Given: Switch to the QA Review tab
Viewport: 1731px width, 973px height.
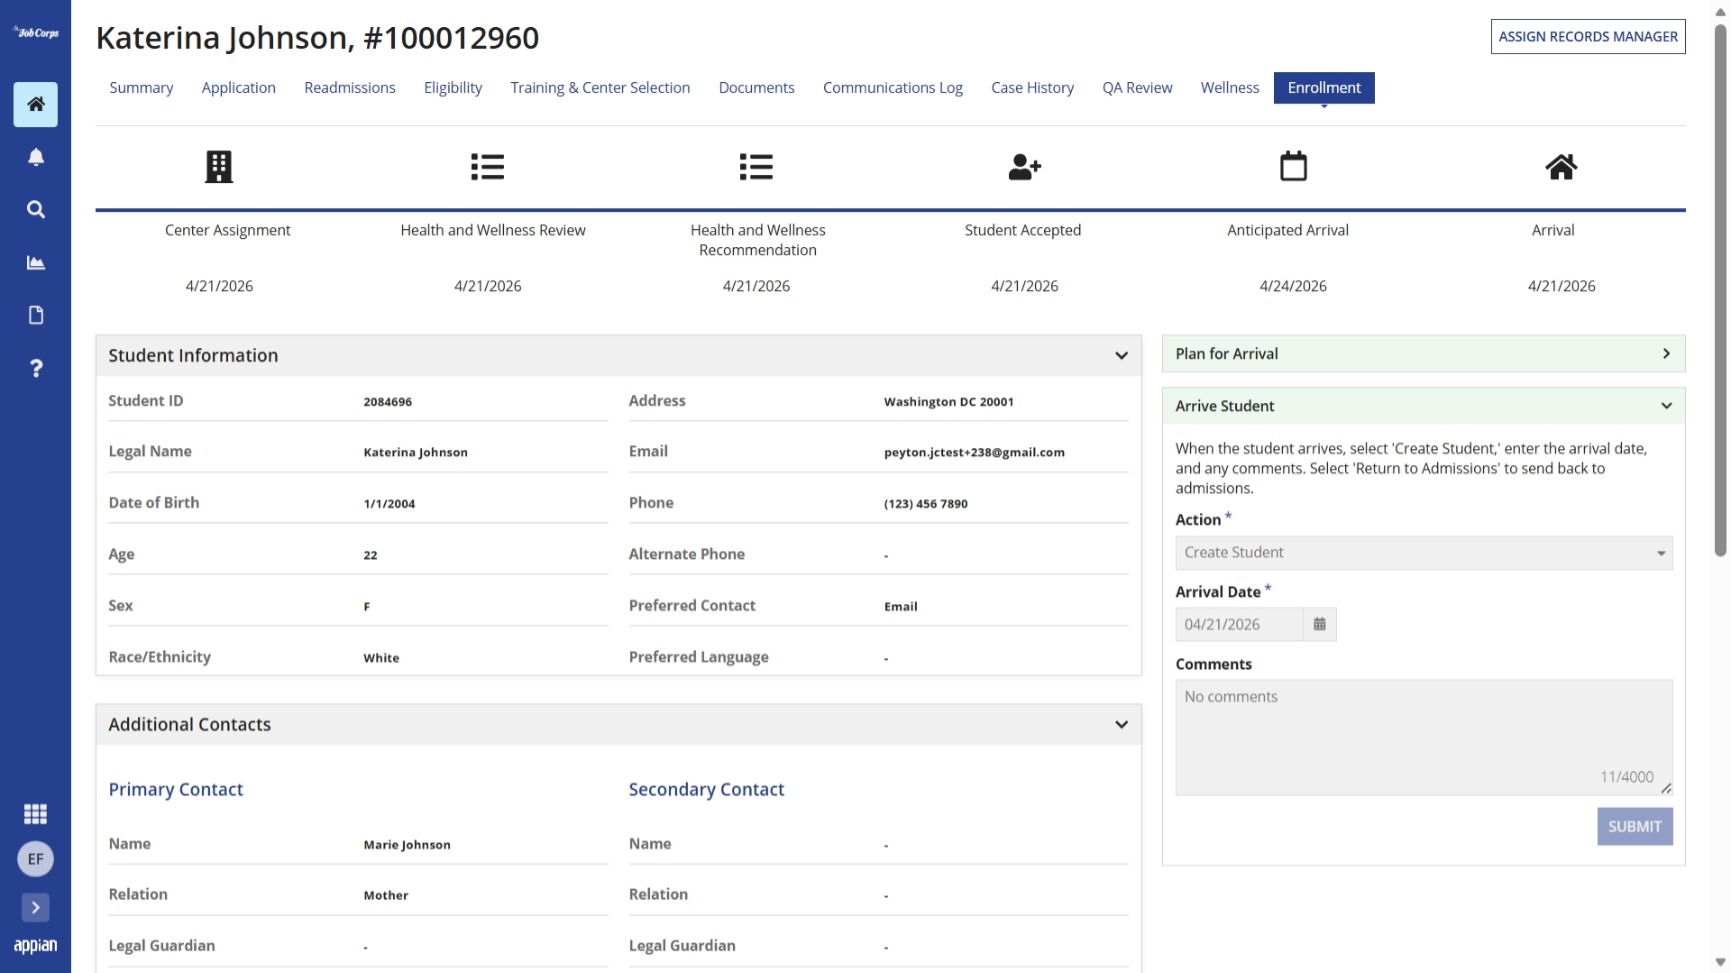Looking at the screenshot, I should point(1137,88).
